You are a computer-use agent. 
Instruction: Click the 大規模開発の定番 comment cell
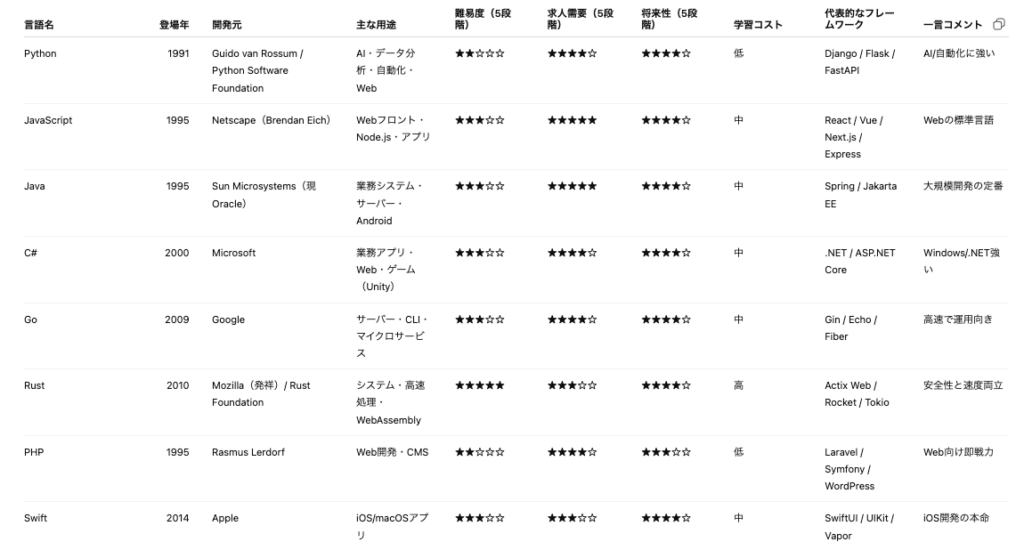coord(962,186)
